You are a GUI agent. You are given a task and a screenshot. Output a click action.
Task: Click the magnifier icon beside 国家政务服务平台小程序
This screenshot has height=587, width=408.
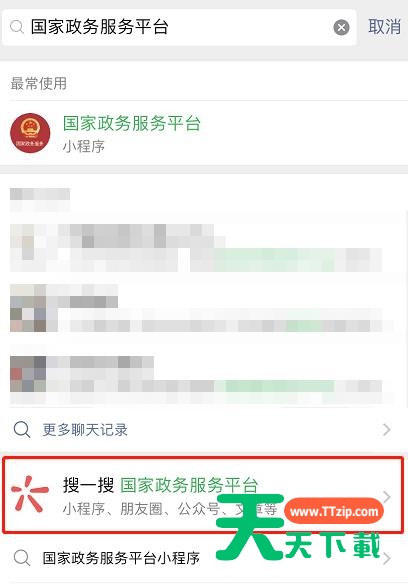pyautogui.click(x=22, y=558)
